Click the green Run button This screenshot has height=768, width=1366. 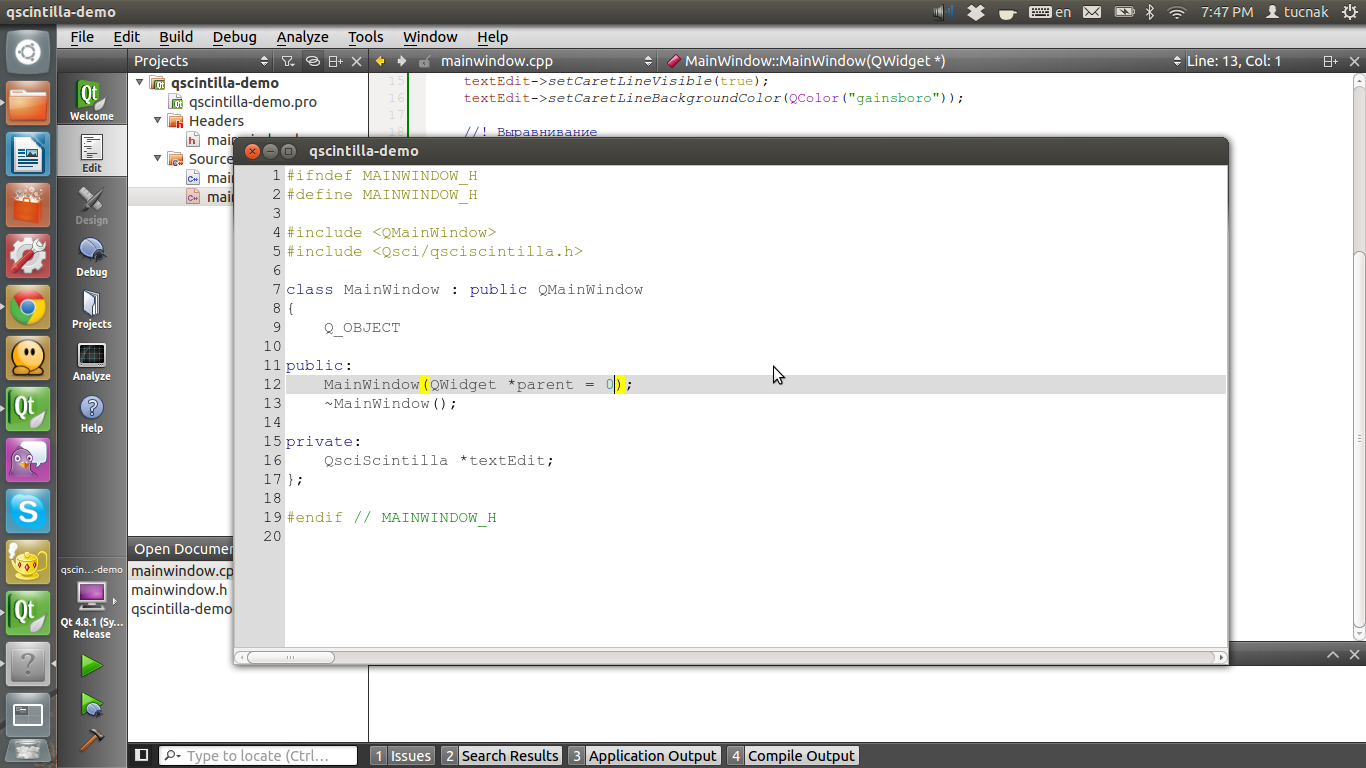click(92, 665)
